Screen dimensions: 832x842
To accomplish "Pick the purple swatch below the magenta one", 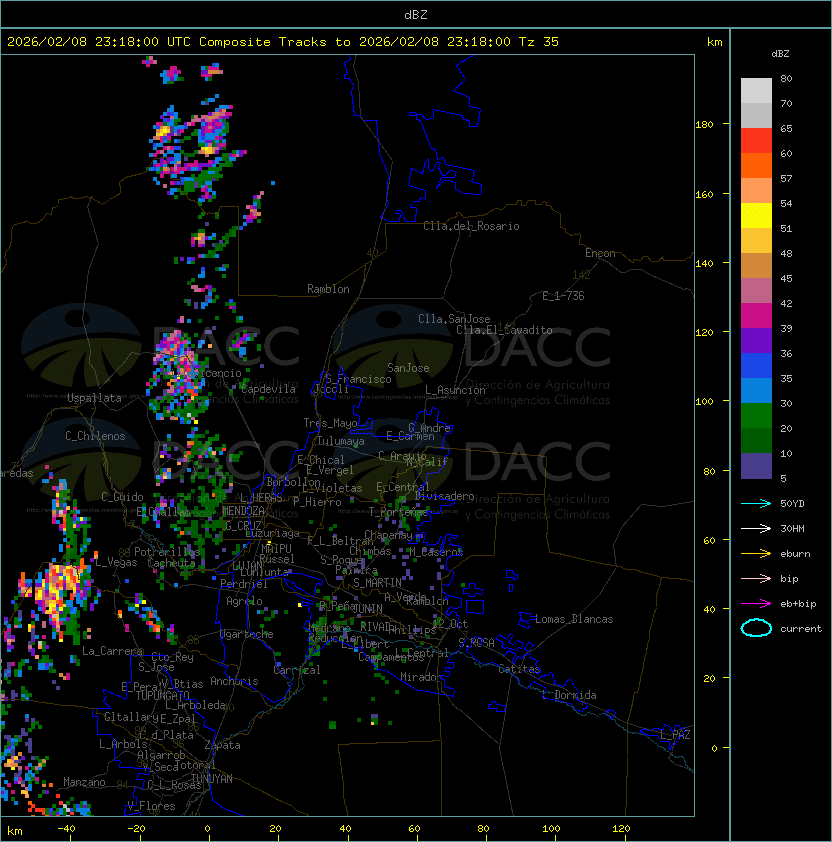I will 756,340.
